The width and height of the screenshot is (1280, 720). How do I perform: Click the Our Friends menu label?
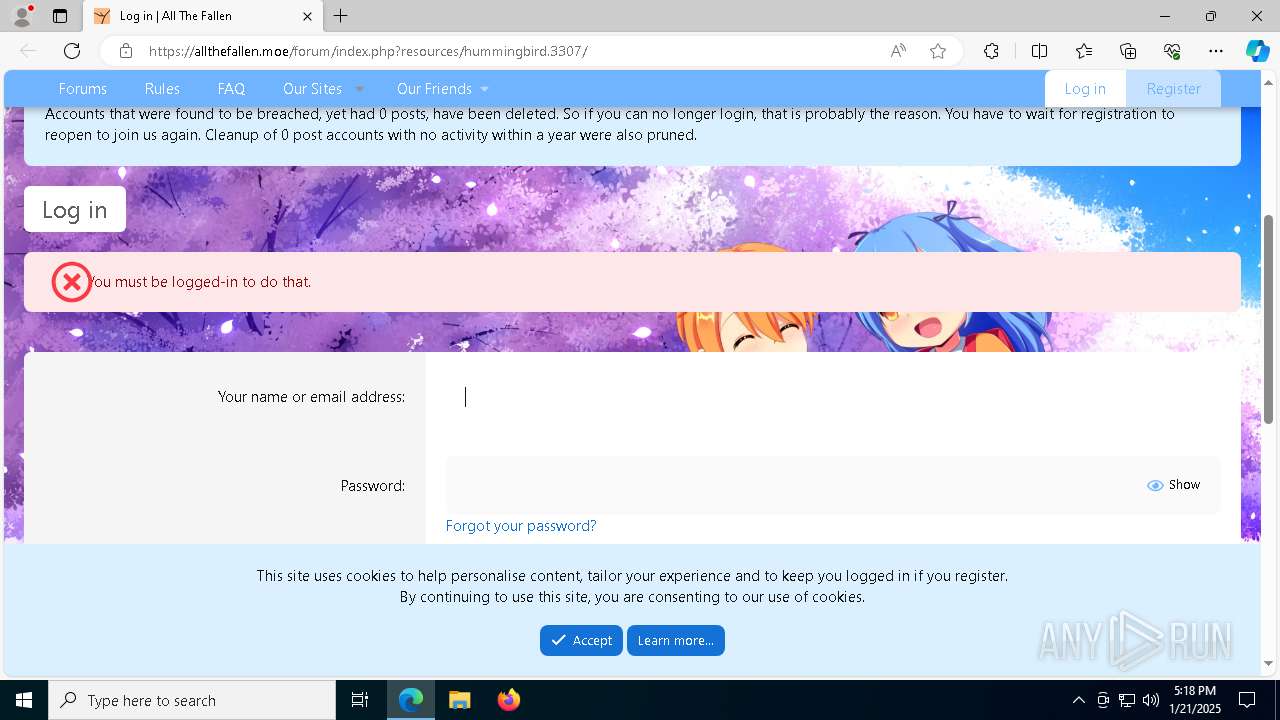(x=434, y=89)
